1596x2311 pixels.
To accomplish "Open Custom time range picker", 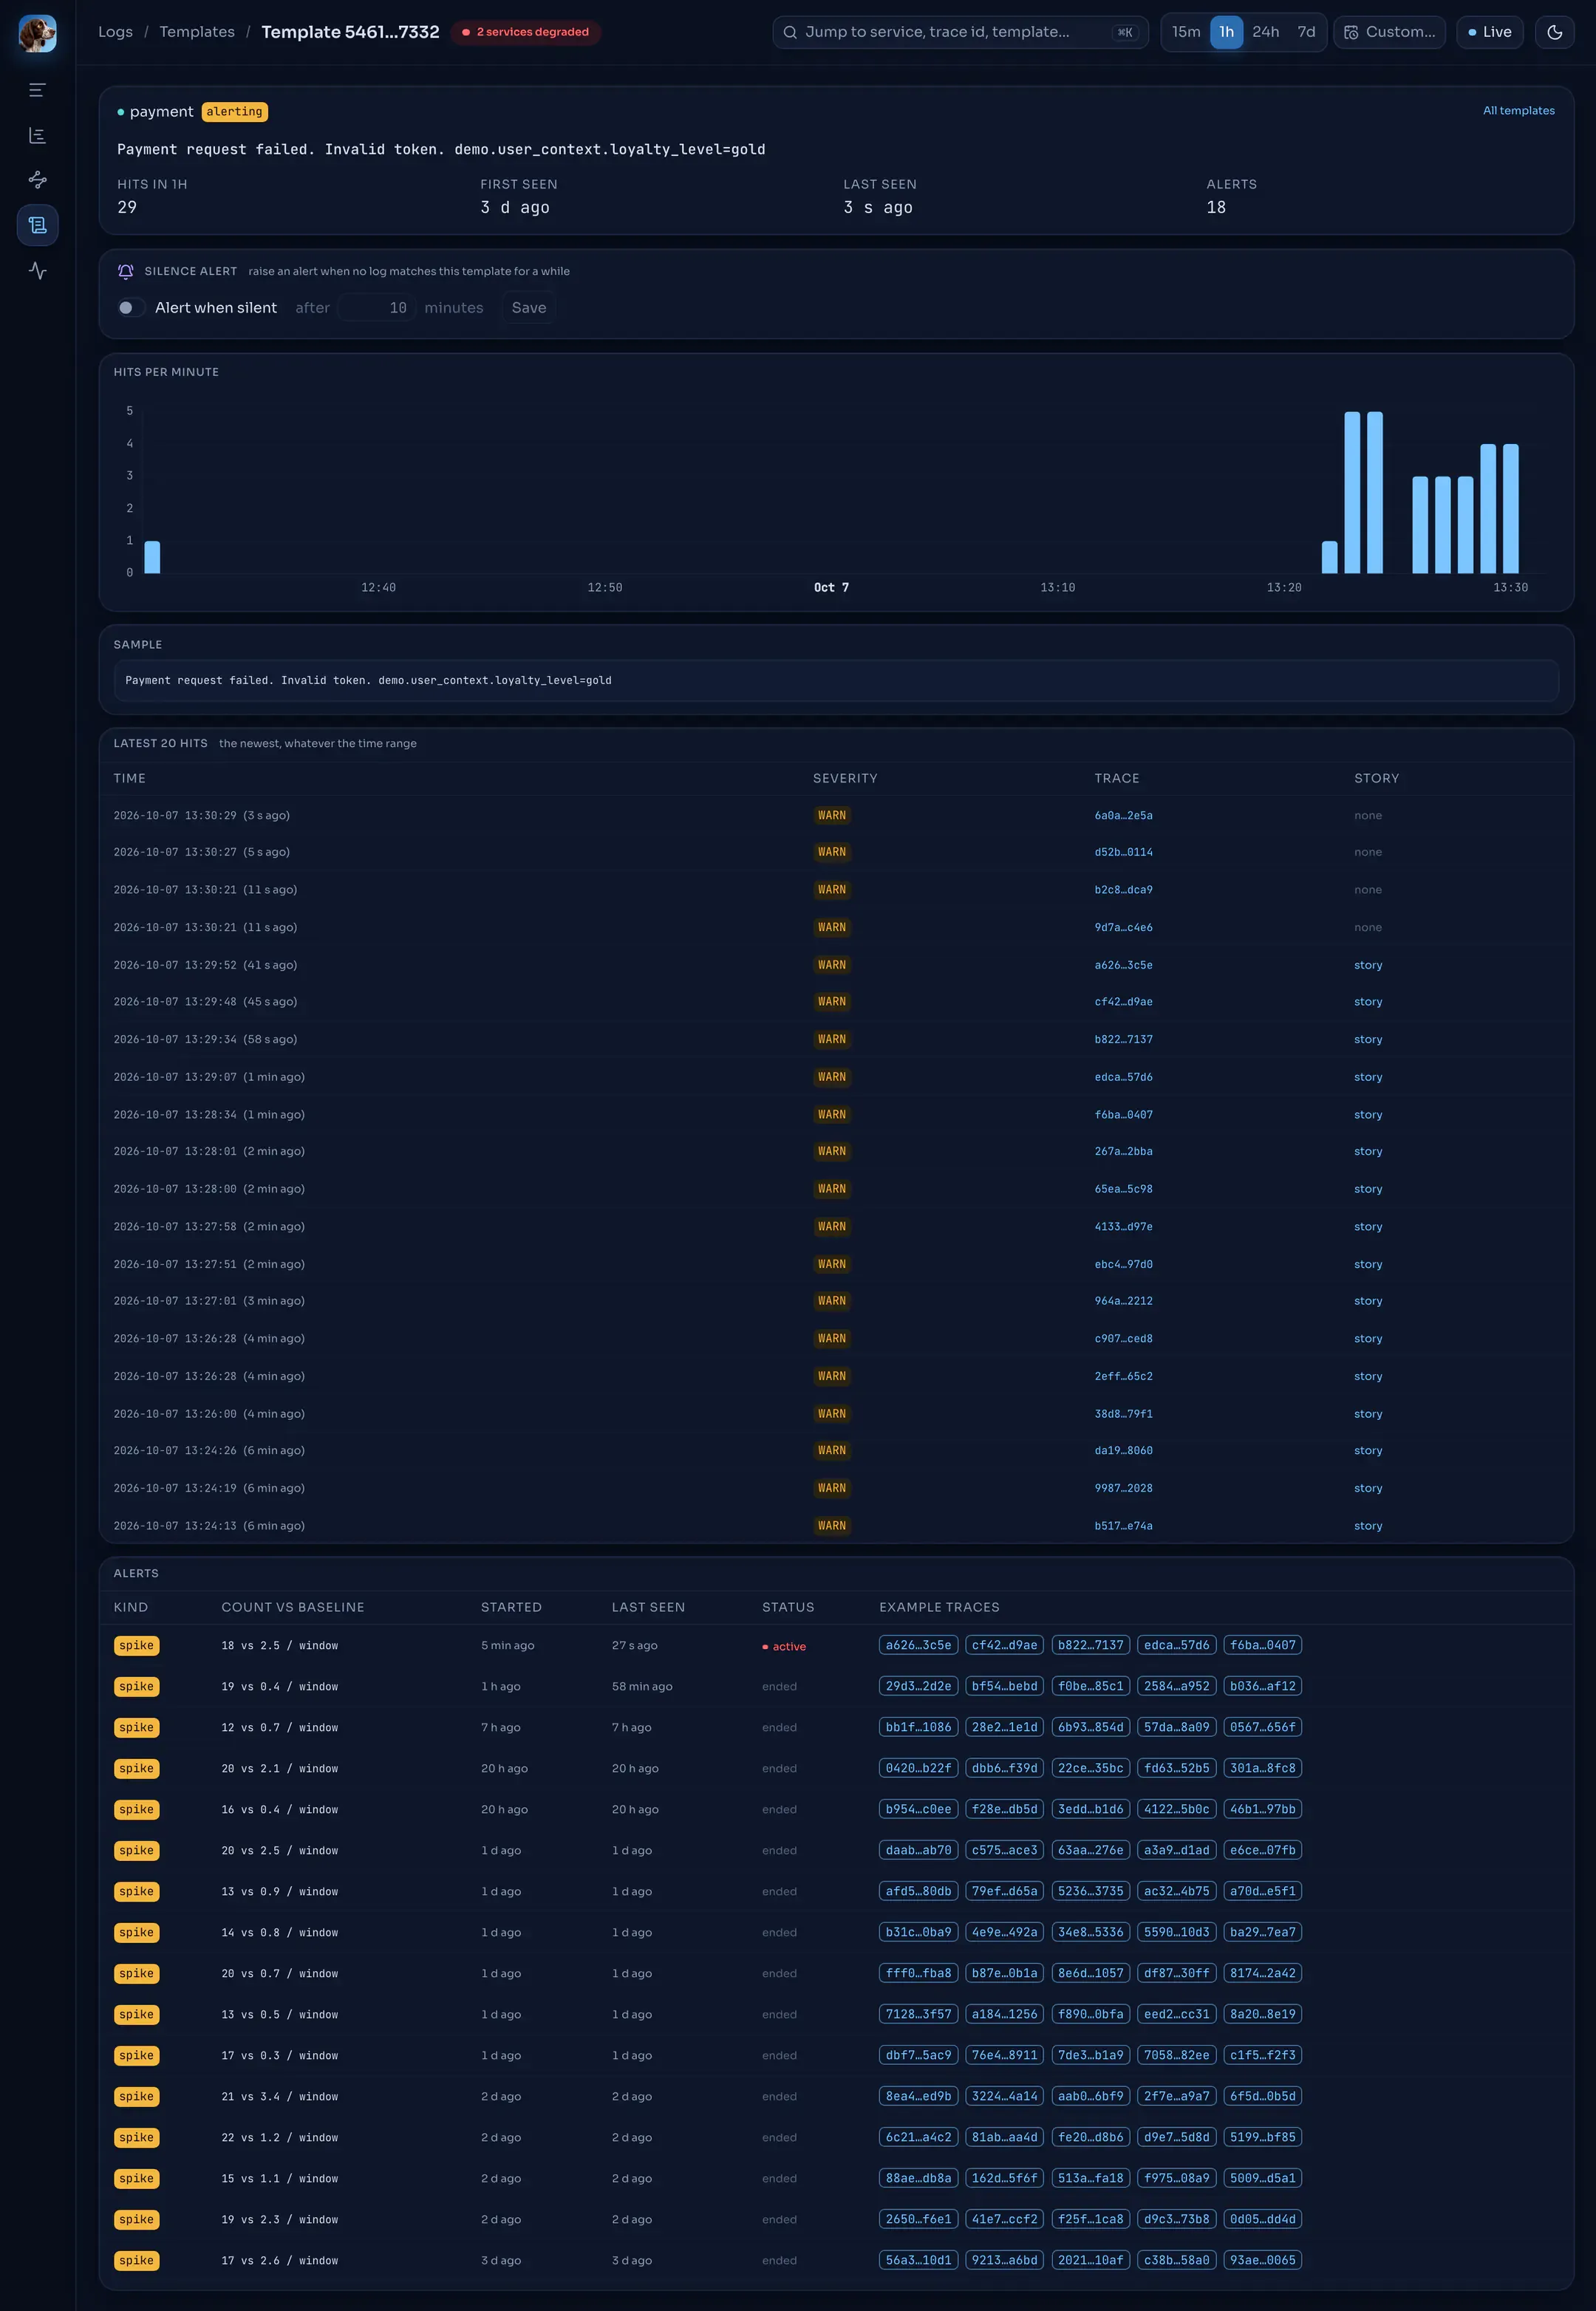I will 1389,32.
